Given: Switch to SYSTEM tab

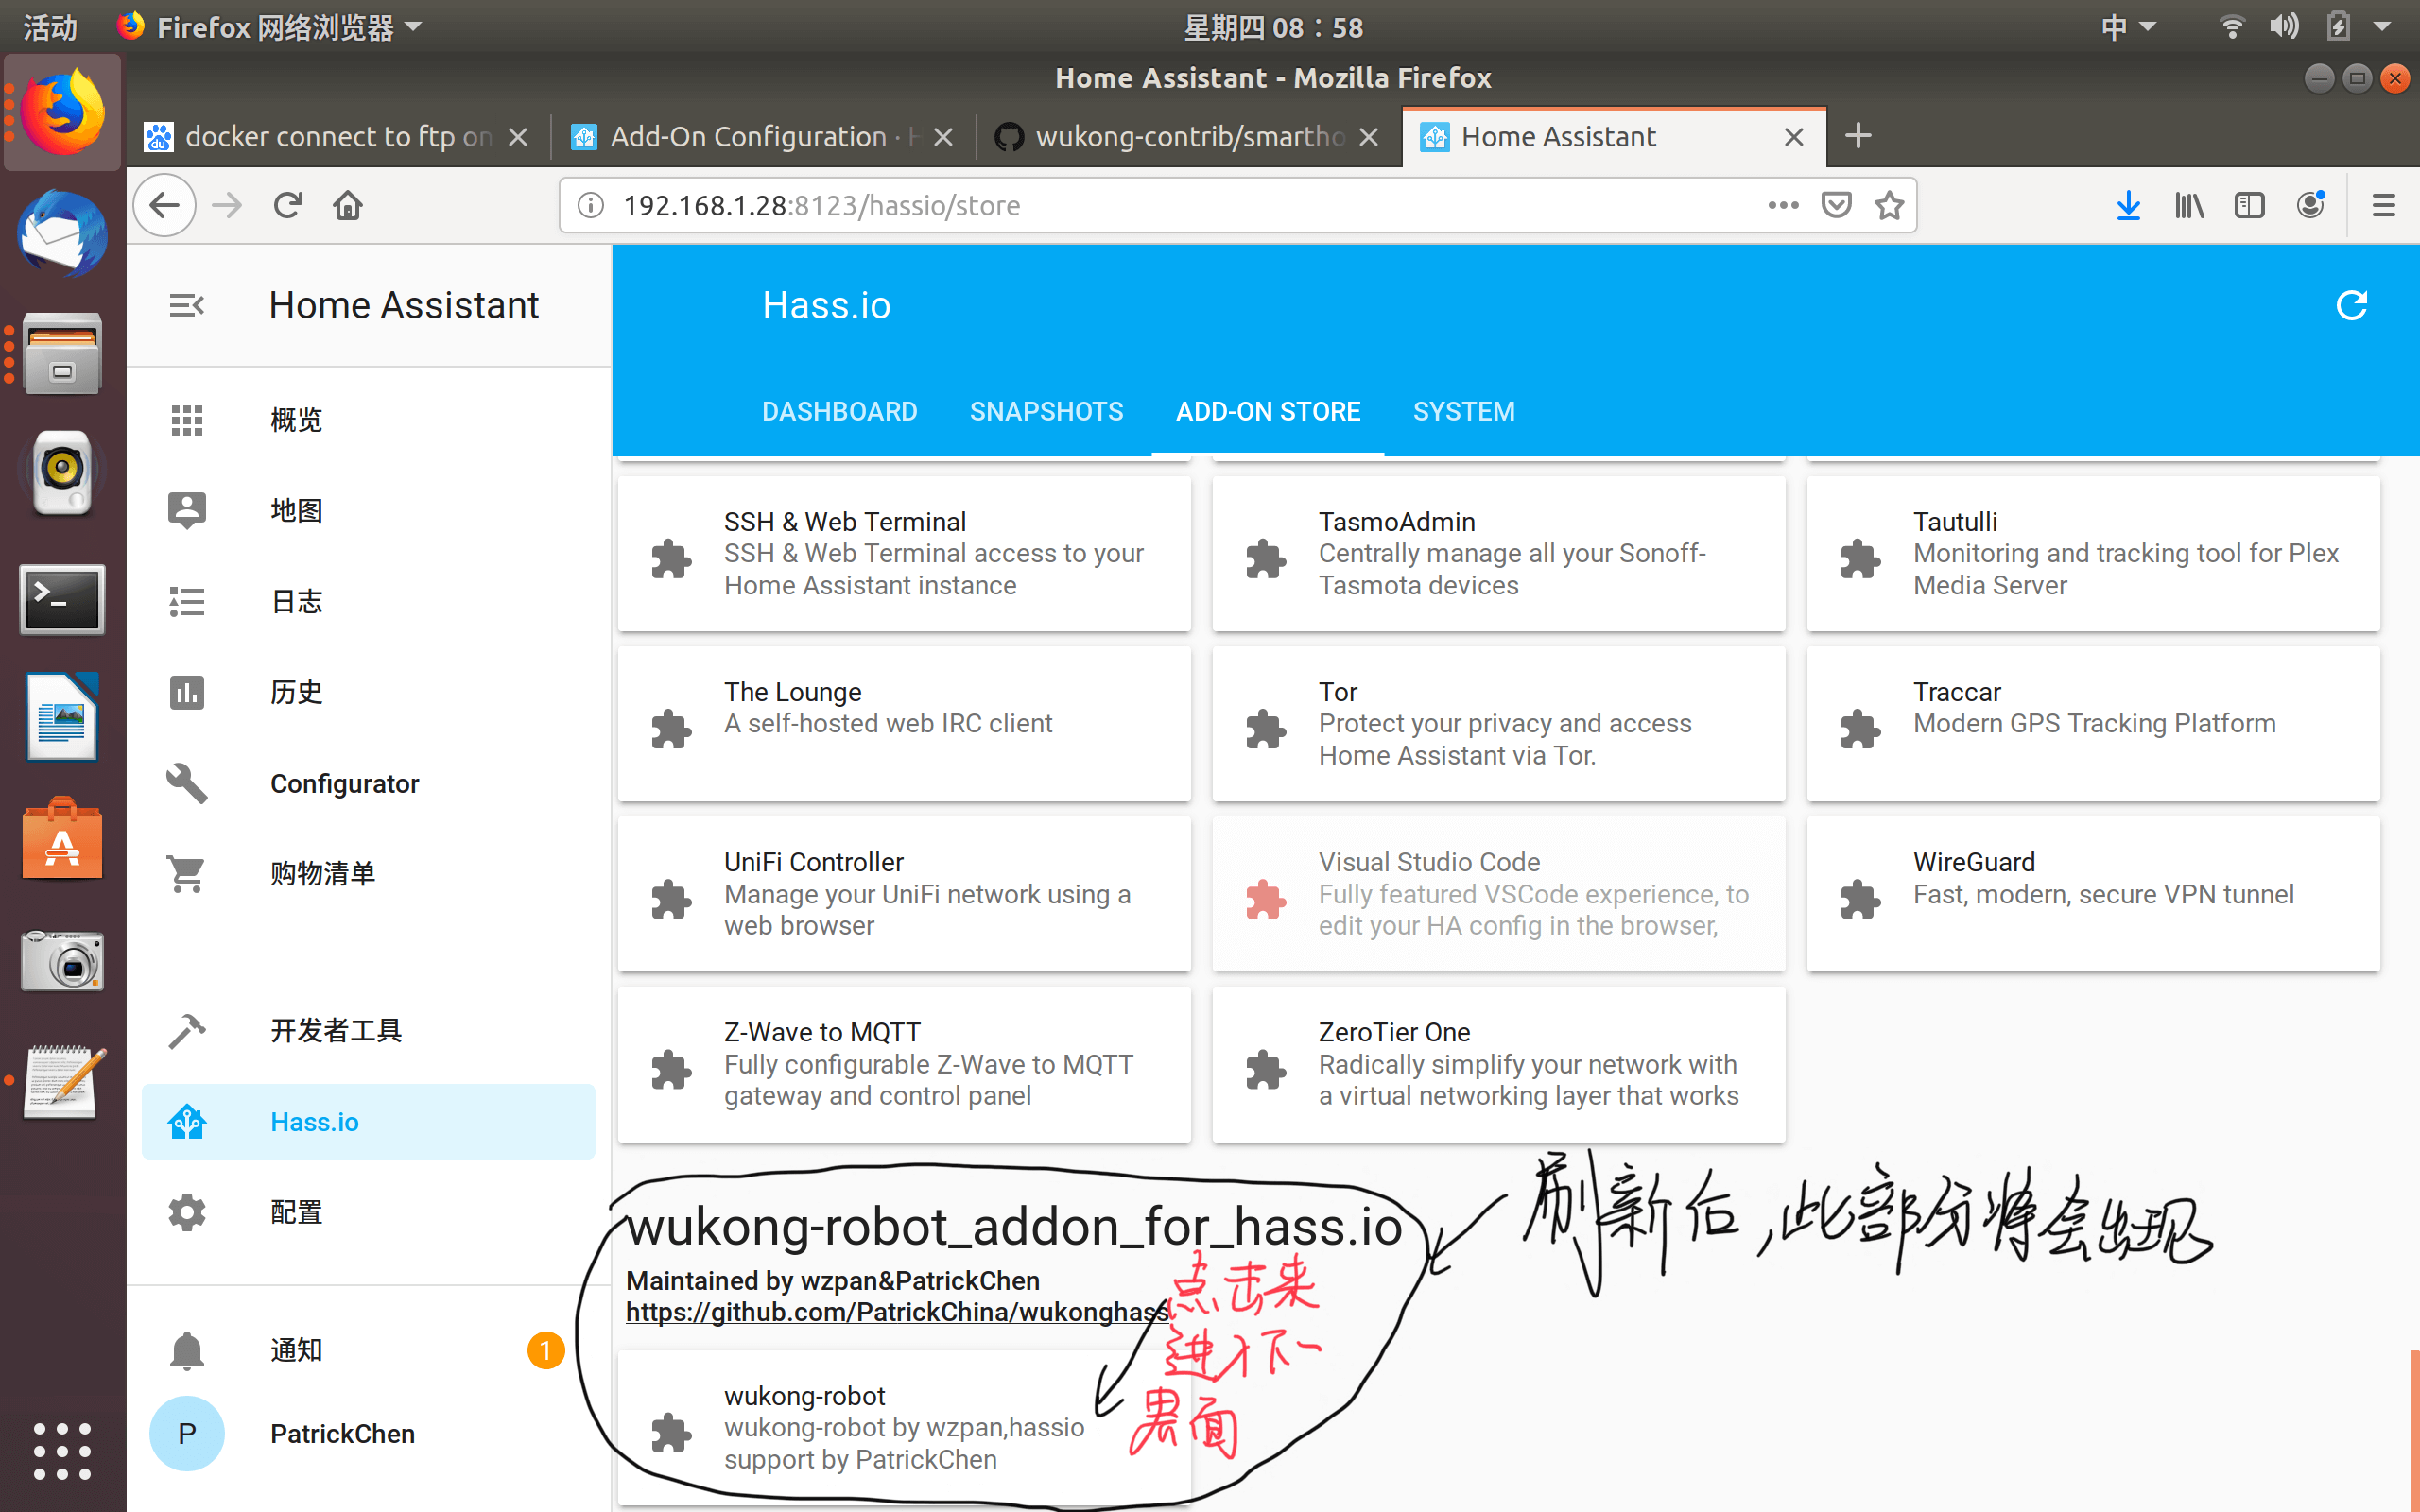Looking at the screenshot, I should tap(1463, 411).
